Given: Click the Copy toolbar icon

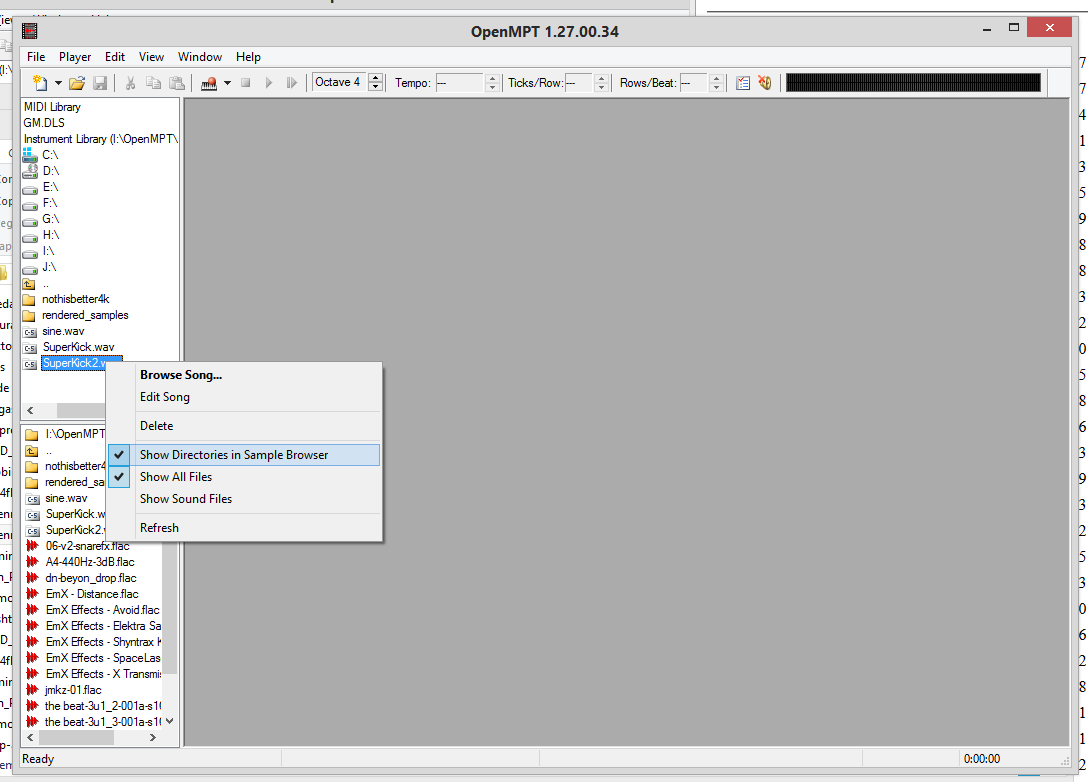Looking at the screenshot, I should click(153, 83).
